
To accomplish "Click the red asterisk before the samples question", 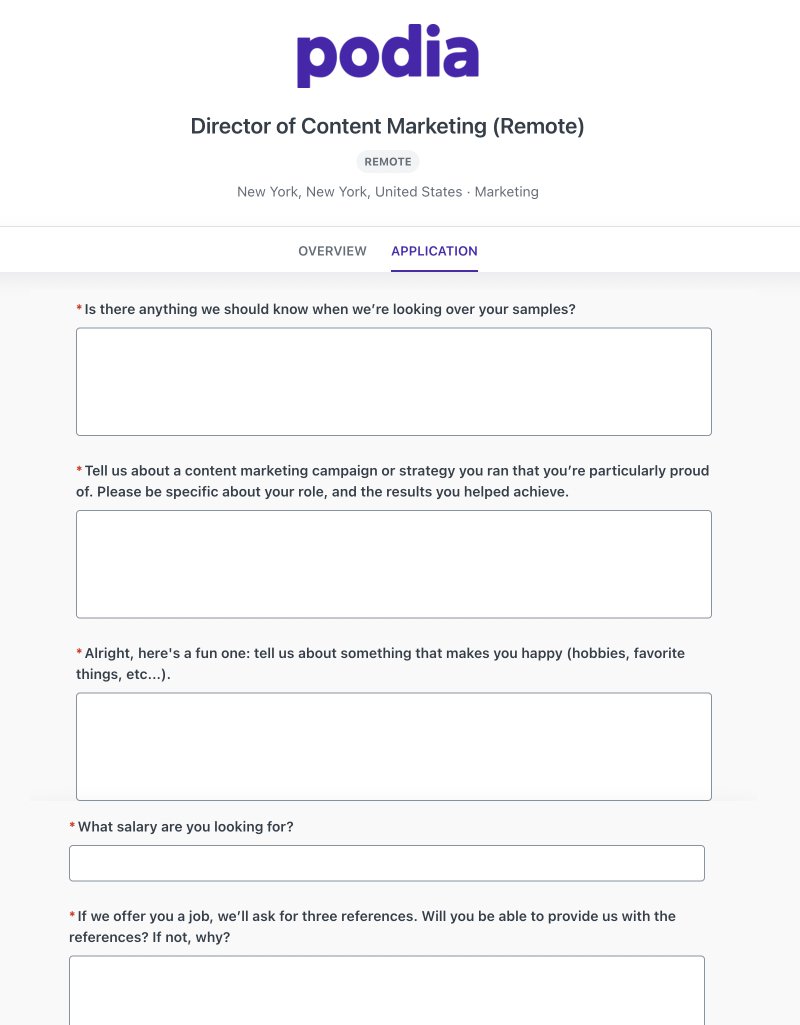I will pos(79,308).
